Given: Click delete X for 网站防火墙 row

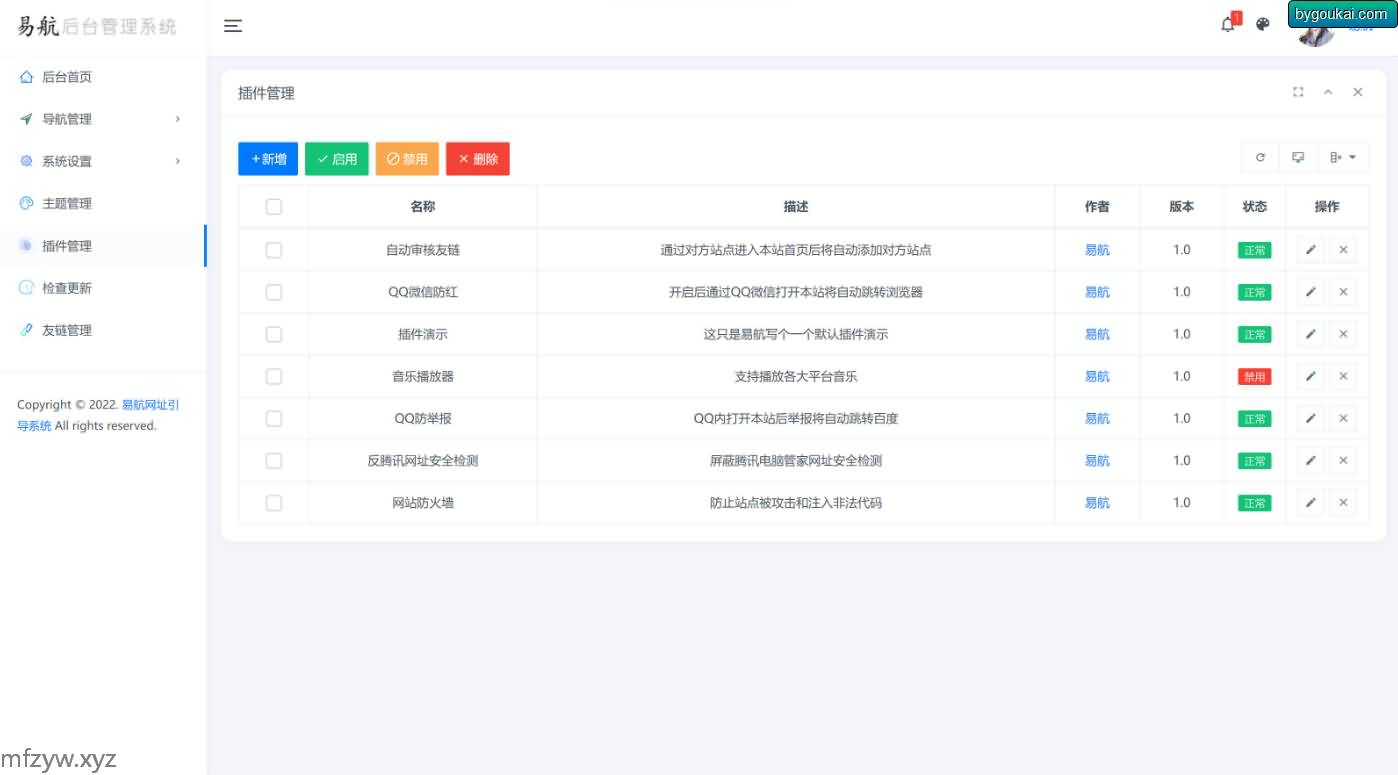Looking at the screenshot, I should (x=1343, y=503).
